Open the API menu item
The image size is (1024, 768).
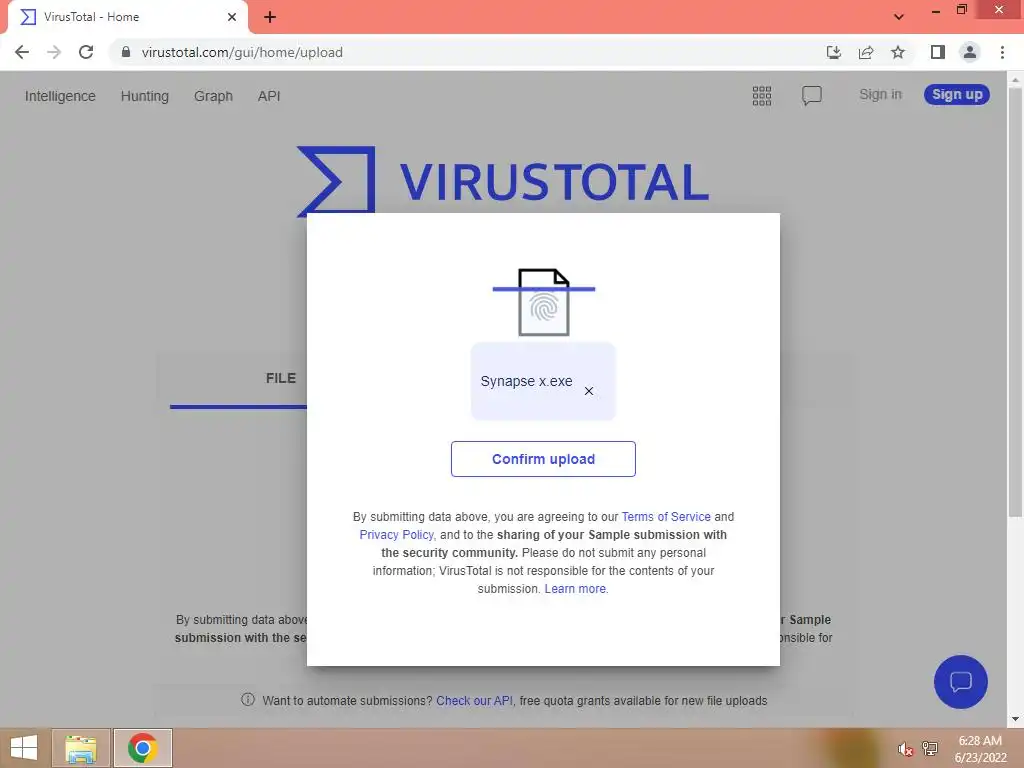click(x=268, y=96)
